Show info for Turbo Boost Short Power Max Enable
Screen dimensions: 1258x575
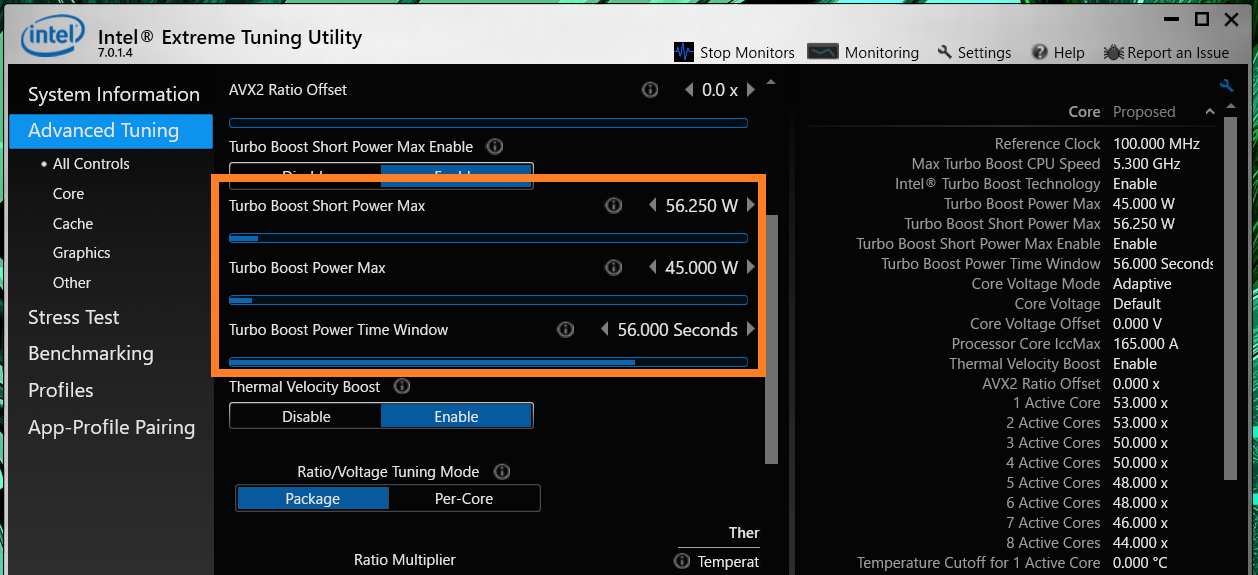494,147
